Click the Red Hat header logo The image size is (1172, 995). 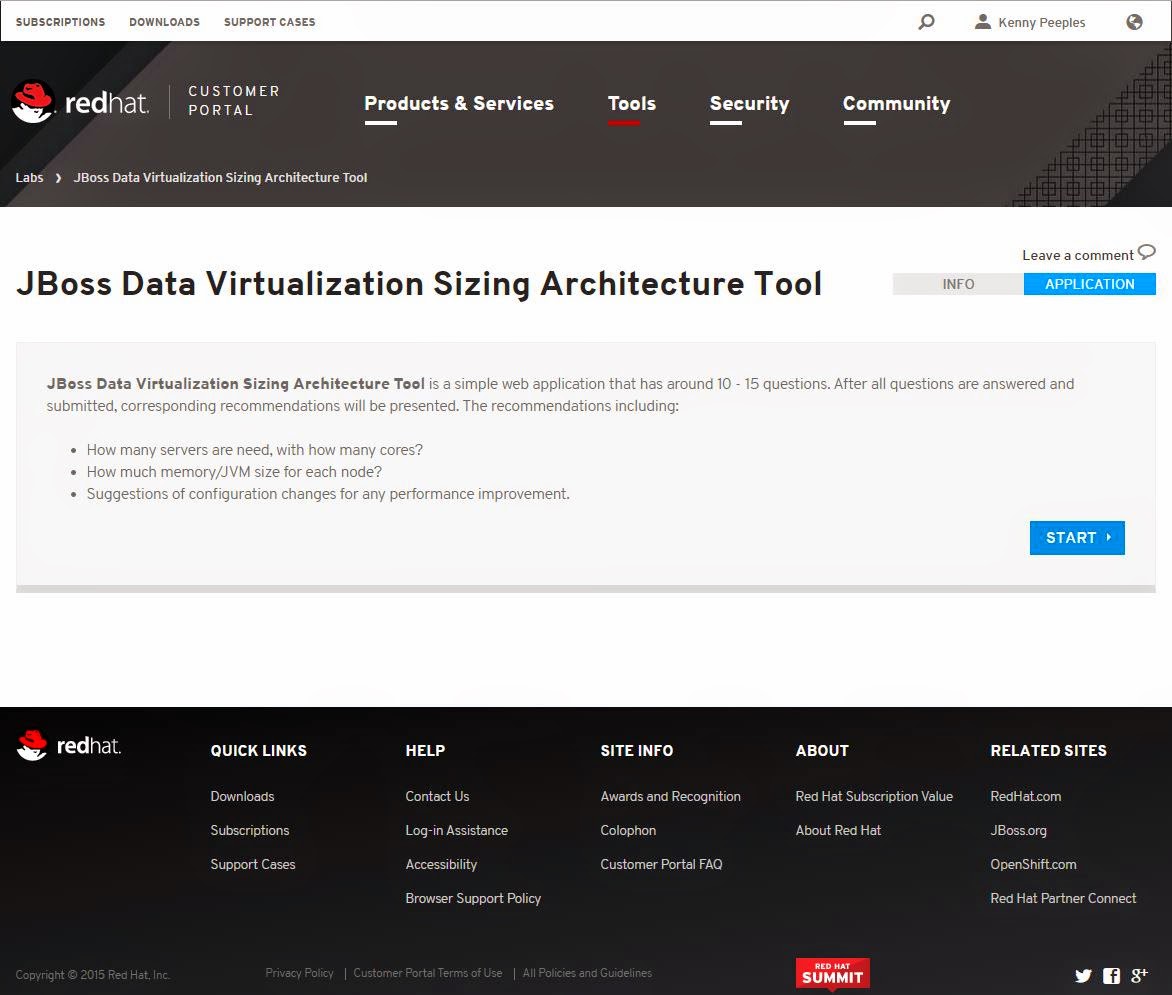[x=81, y=102]
